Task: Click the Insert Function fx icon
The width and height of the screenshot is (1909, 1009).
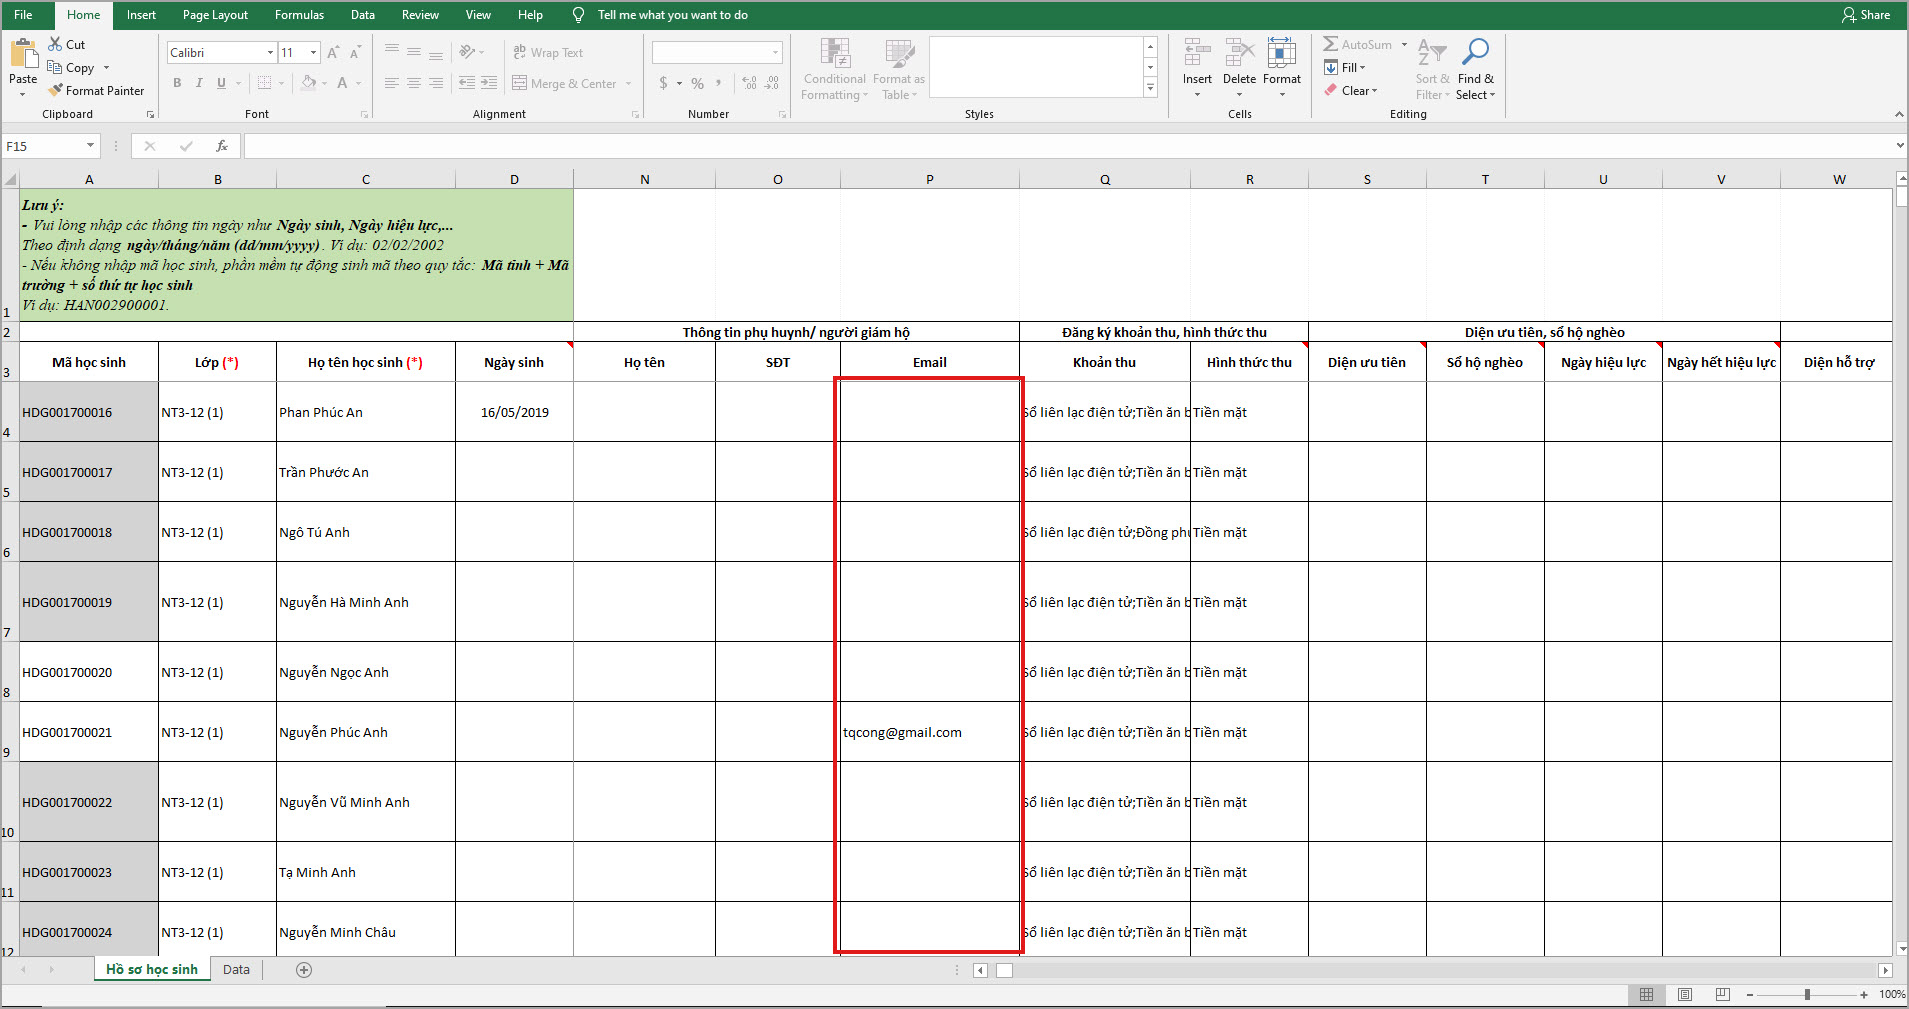Action: click(x=222, y=146)
